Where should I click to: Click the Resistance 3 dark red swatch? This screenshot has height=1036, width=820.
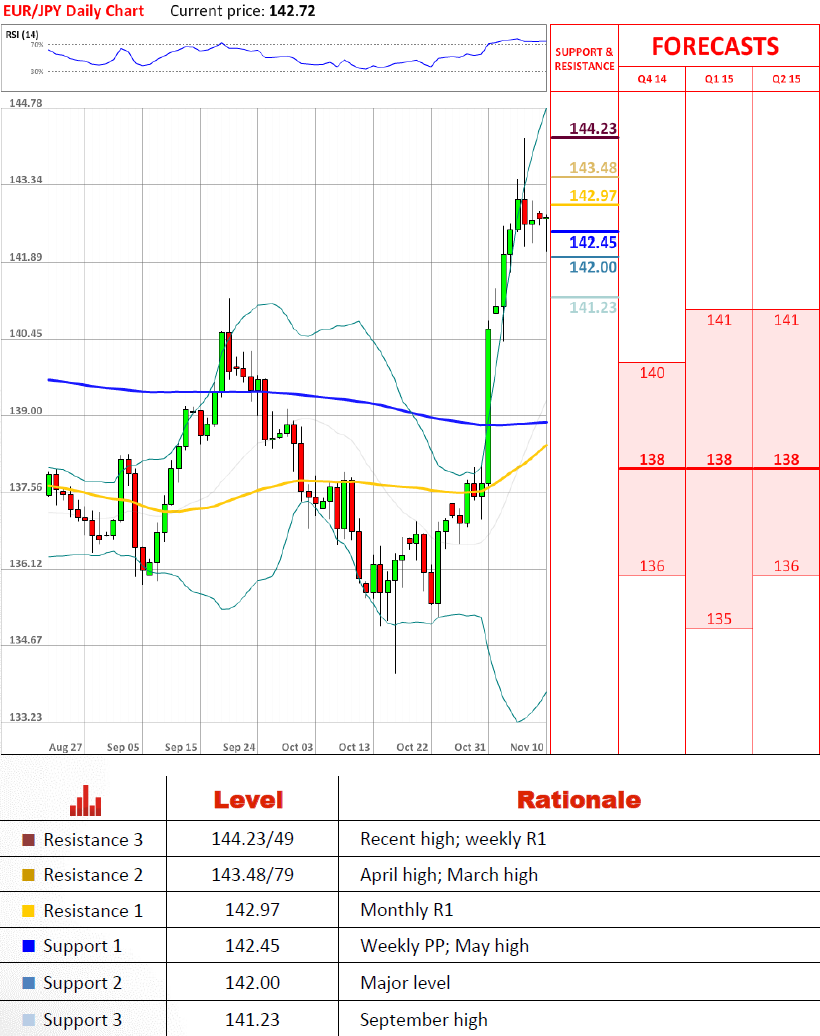point(28,840)
